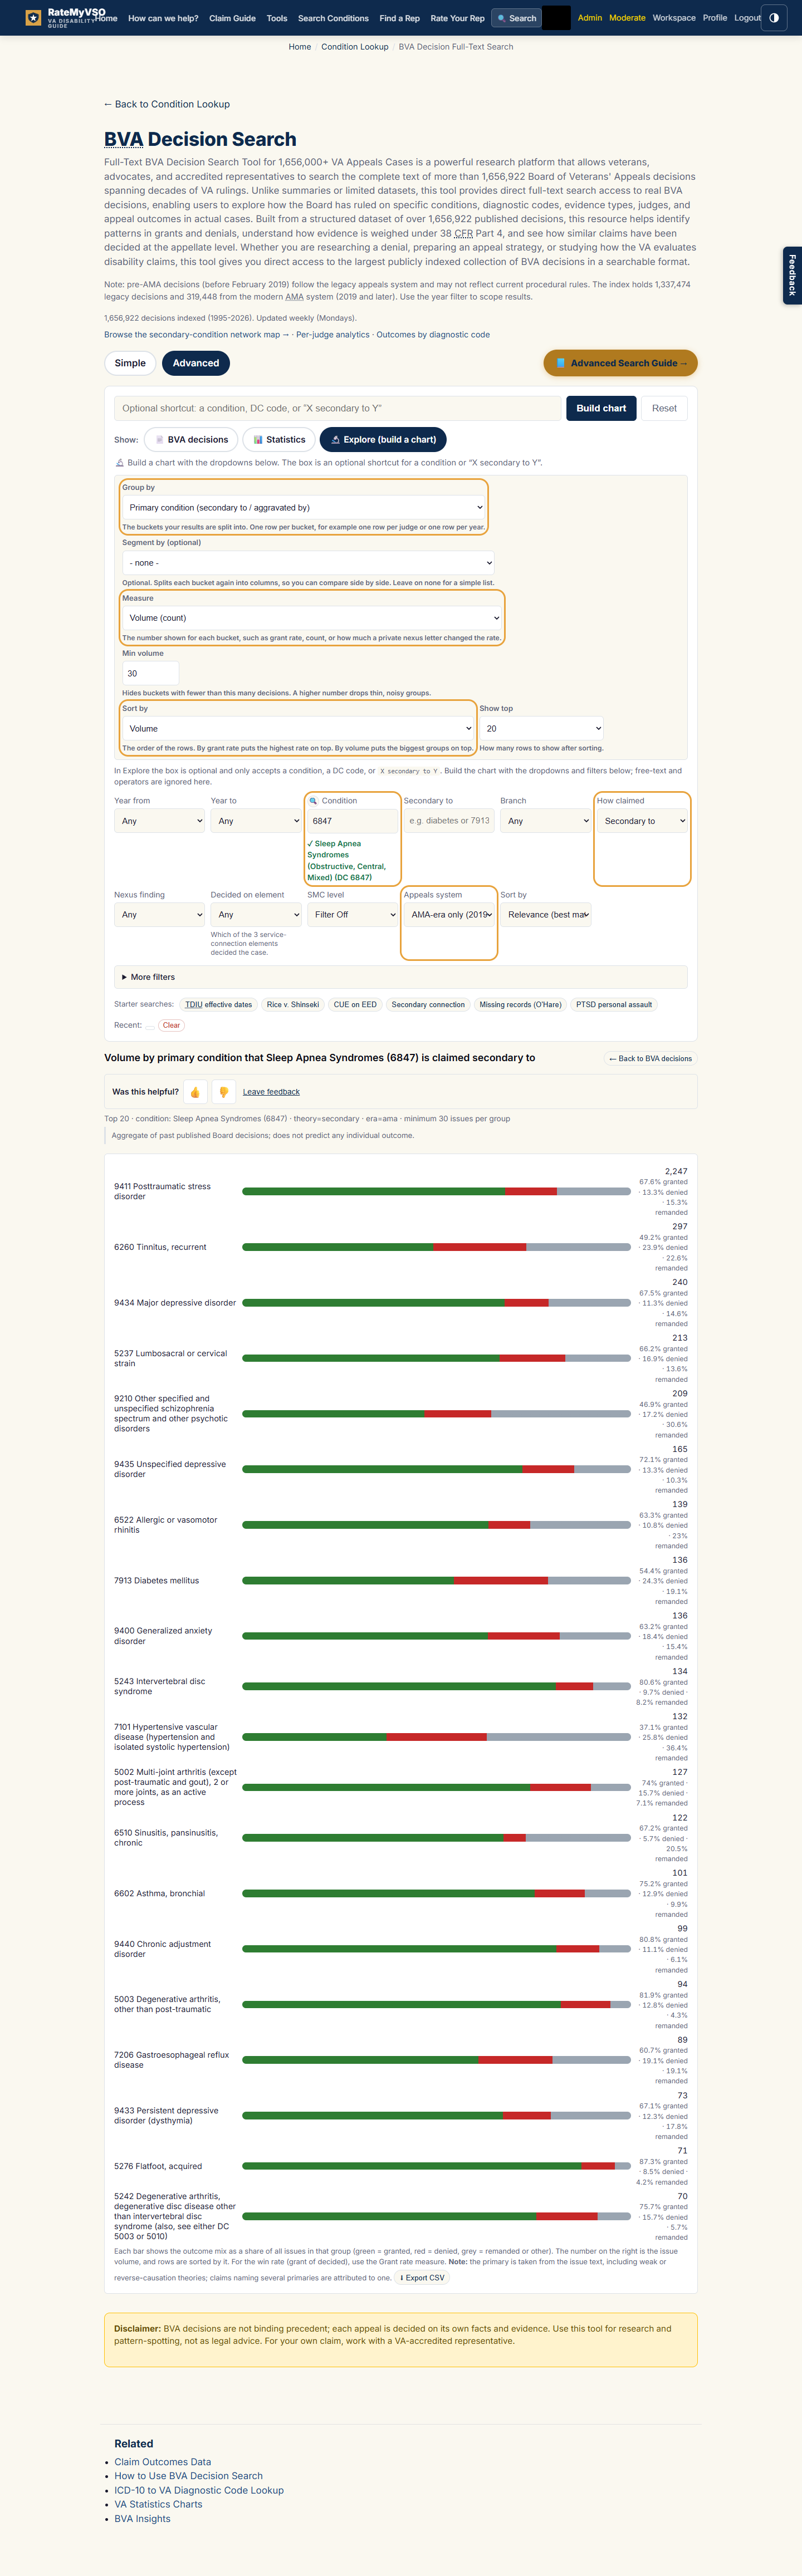Run Secondary connection starter search
Image resolution: width=802 pixels, height=2576 pixels.
tap(428, 1004)
